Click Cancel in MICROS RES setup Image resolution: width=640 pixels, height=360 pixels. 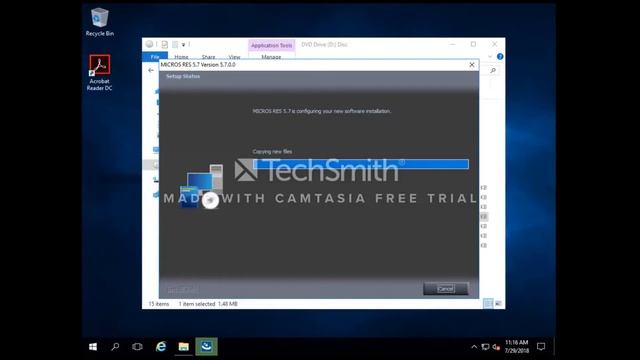pos(446,289)
